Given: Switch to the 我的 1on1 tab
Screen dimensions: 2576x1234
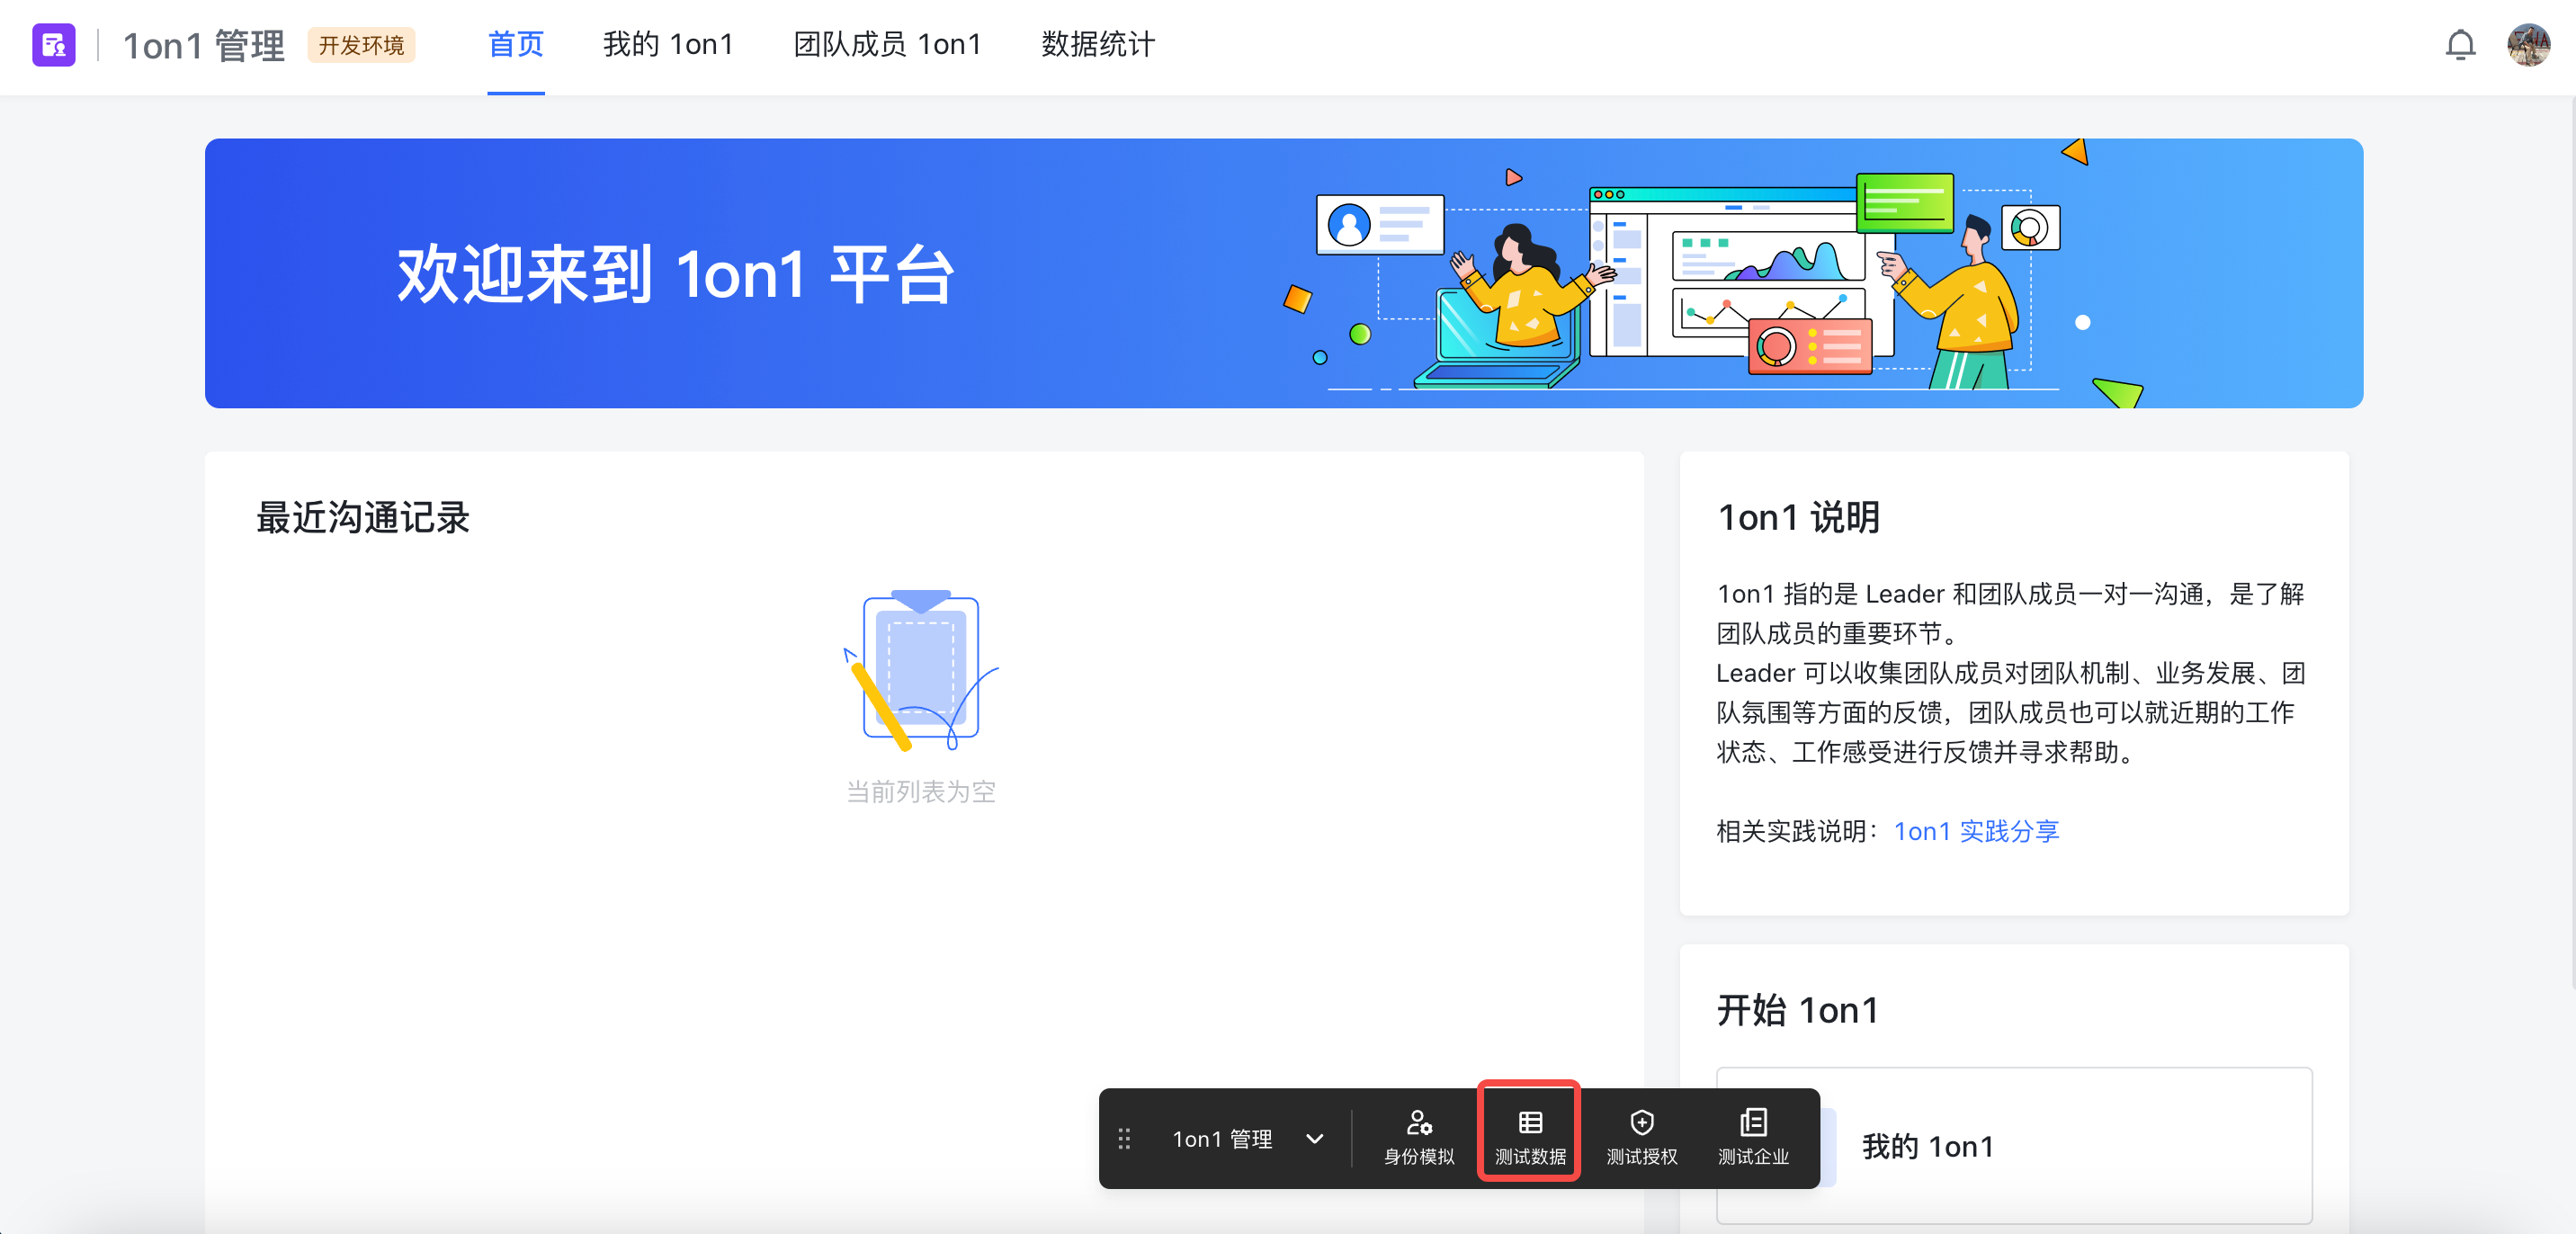Looking at the screenshot, I should click(x=668, y=45).
